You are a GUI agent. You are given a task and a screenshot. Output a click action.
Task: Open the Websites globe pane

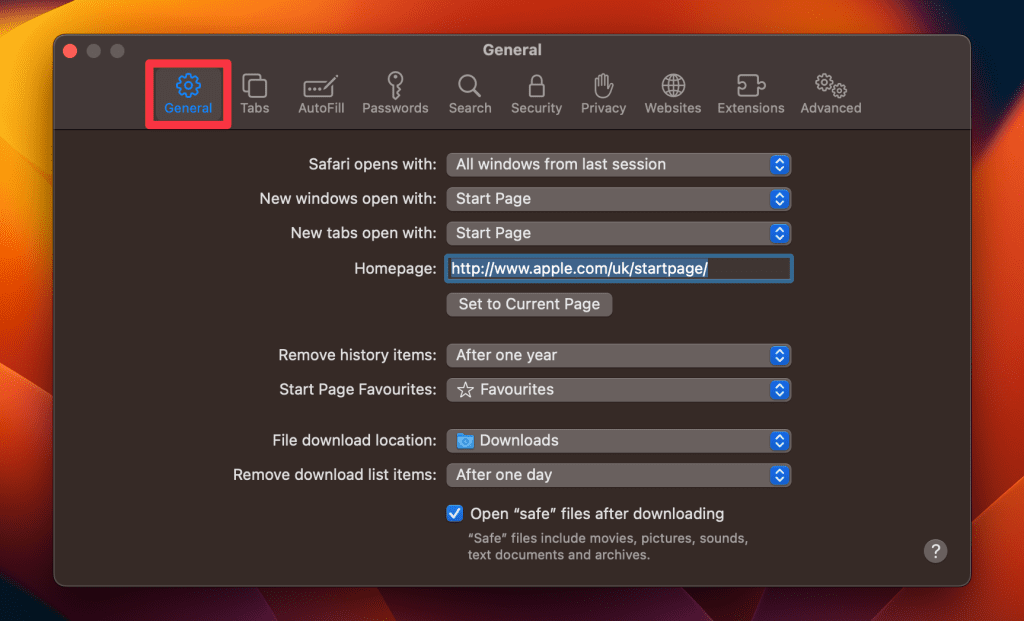[673, 94]
